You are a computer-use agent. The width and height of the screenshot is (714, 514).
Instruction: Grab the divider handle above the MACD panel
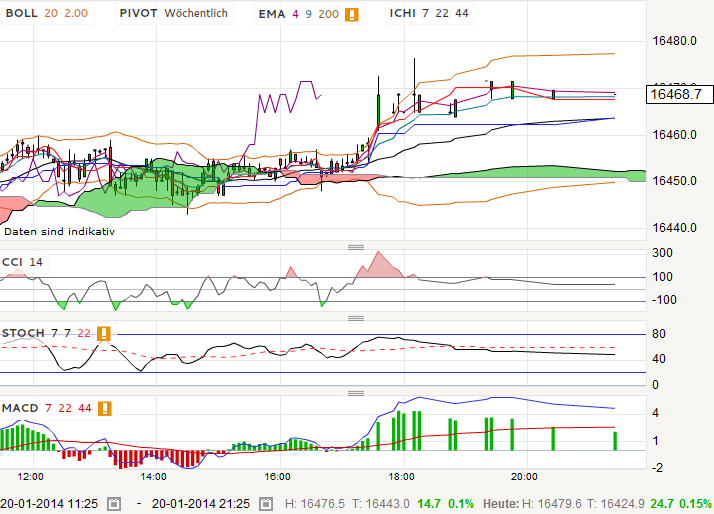(x=356, y=393)
